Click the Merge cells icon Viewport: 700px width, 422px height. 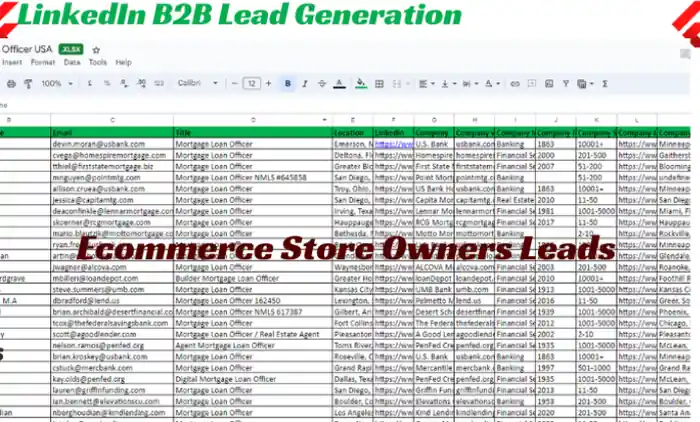[396, 84]
